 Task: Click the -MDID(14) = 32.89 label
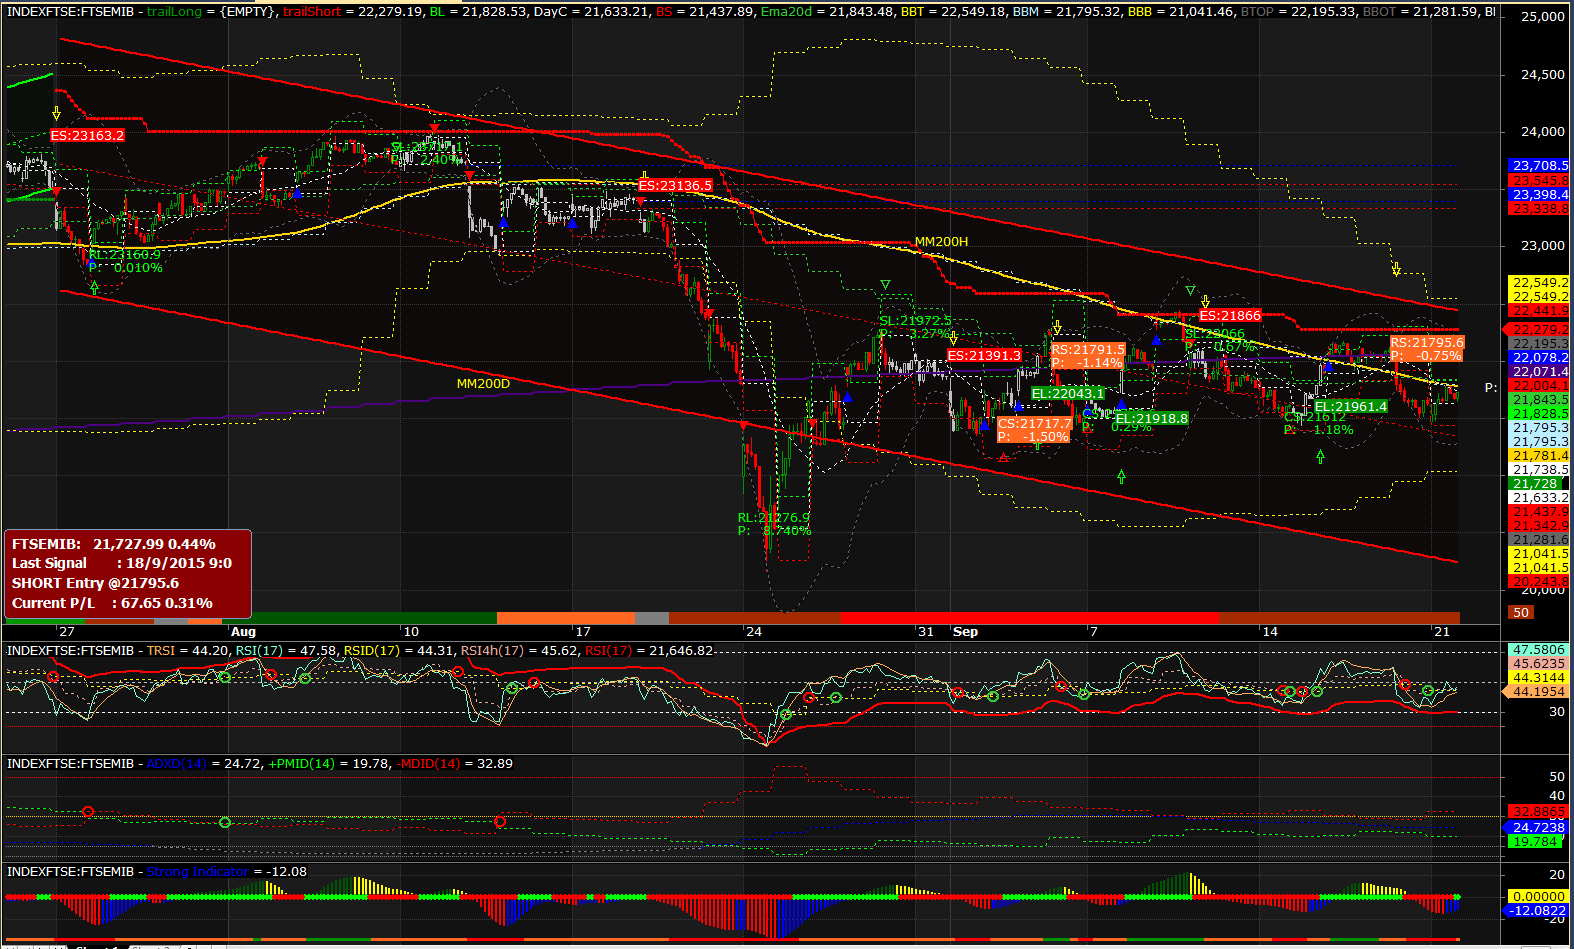(x=455, y=763)
